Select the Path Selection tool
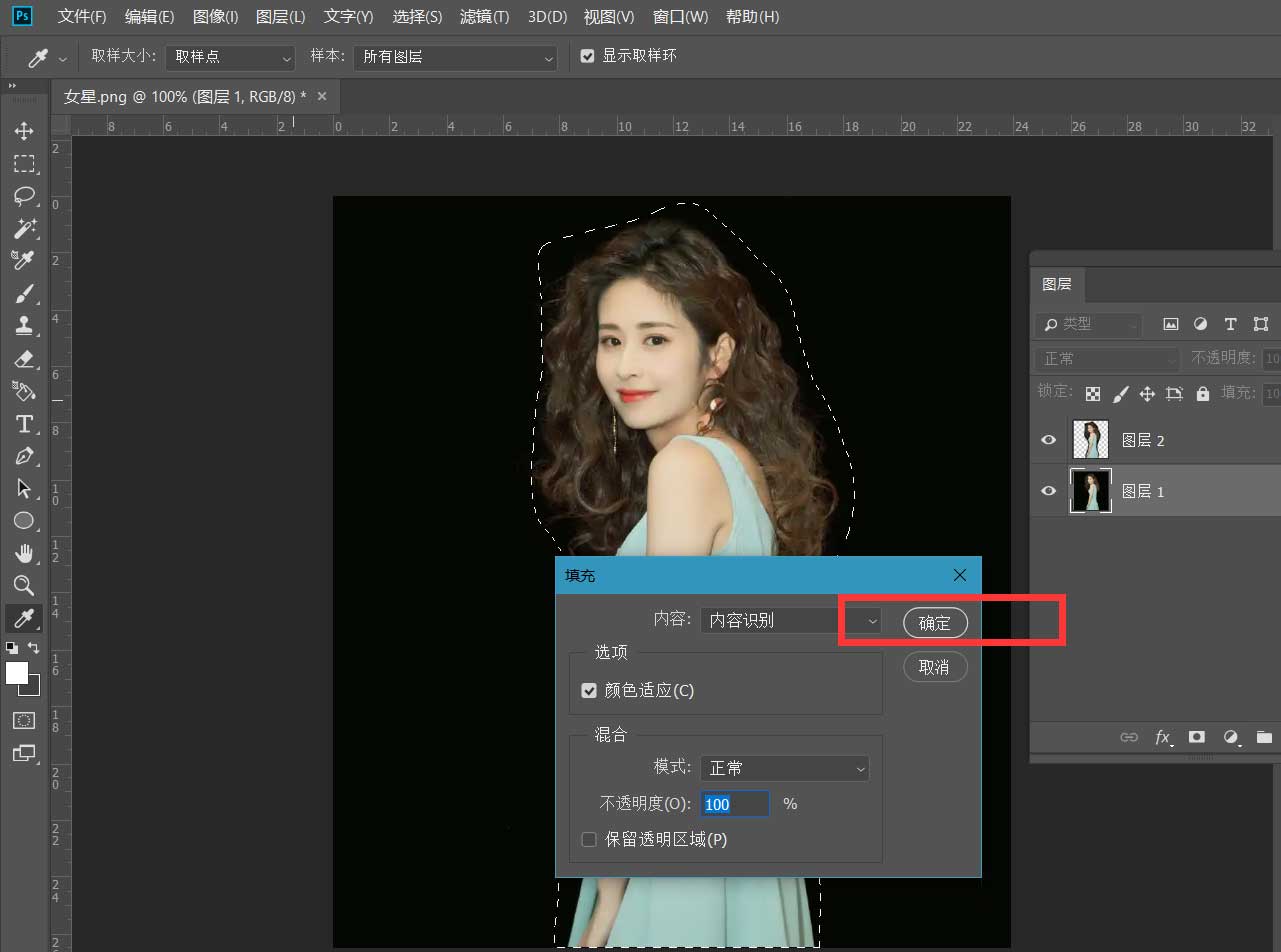Screen dimensions: 1281x952 pos(24,488)
